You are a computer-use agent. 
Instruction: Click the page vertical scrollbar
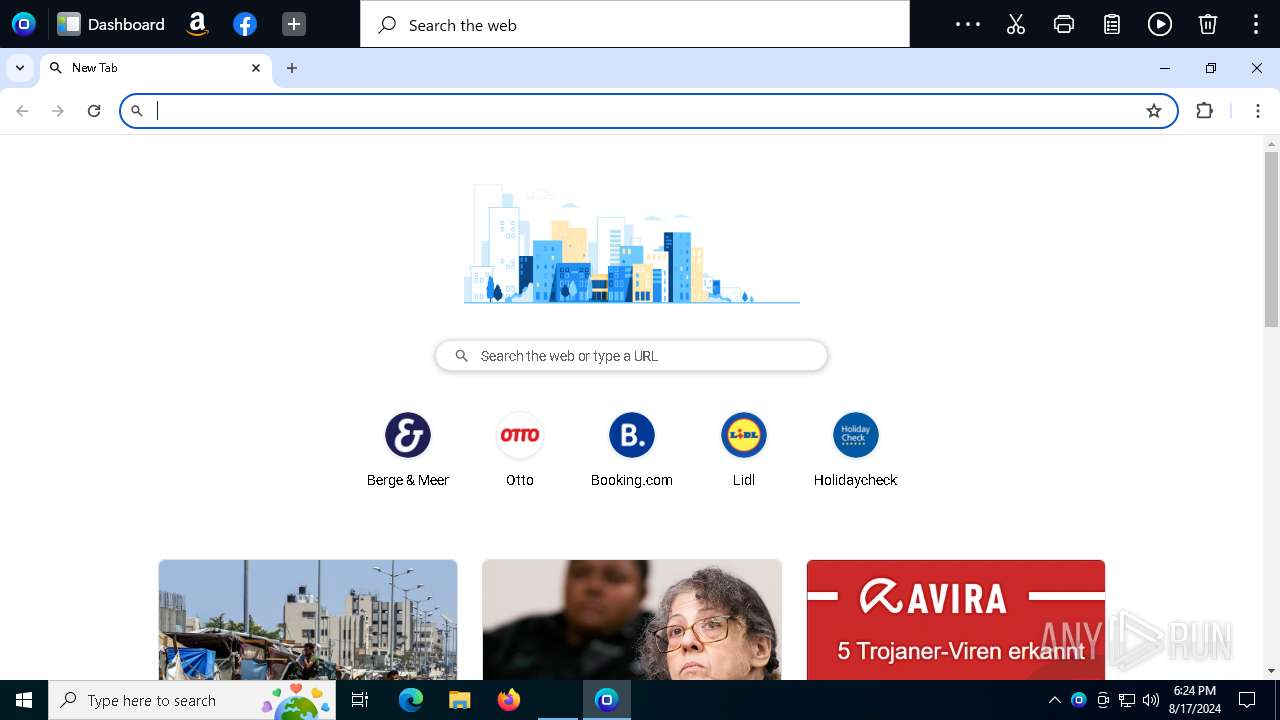click(1271, 239)
